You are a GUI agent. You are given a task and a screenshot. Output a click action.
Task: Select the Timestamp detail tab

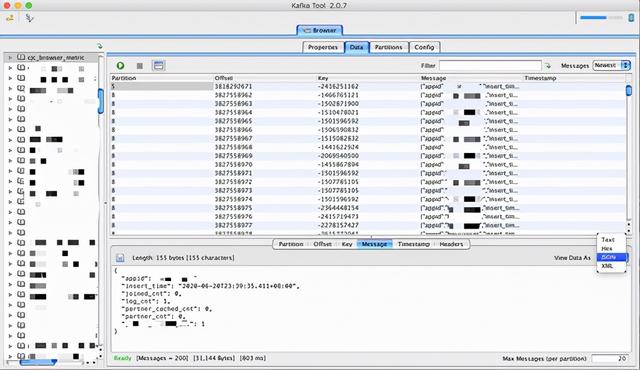coord(413,244)
